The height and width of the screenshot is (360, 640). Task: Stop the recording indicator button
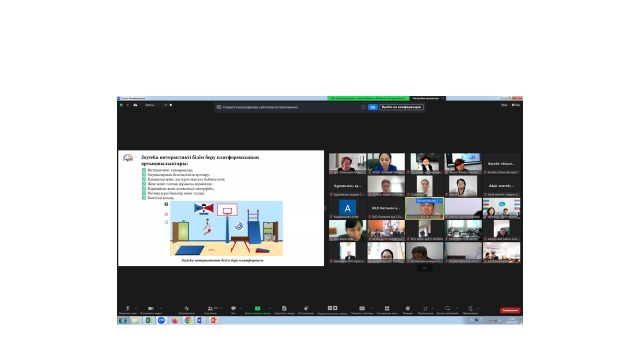(x=171, y=105)
